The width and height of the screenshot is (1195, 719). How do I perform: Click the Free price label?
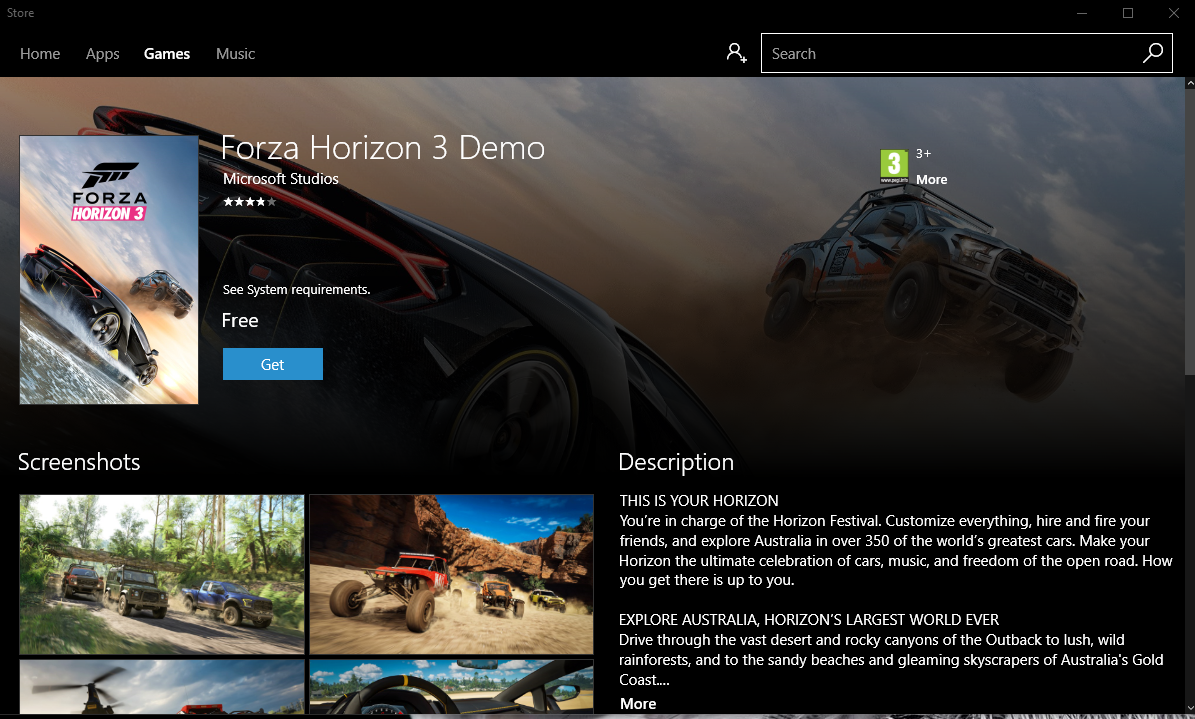240,320
